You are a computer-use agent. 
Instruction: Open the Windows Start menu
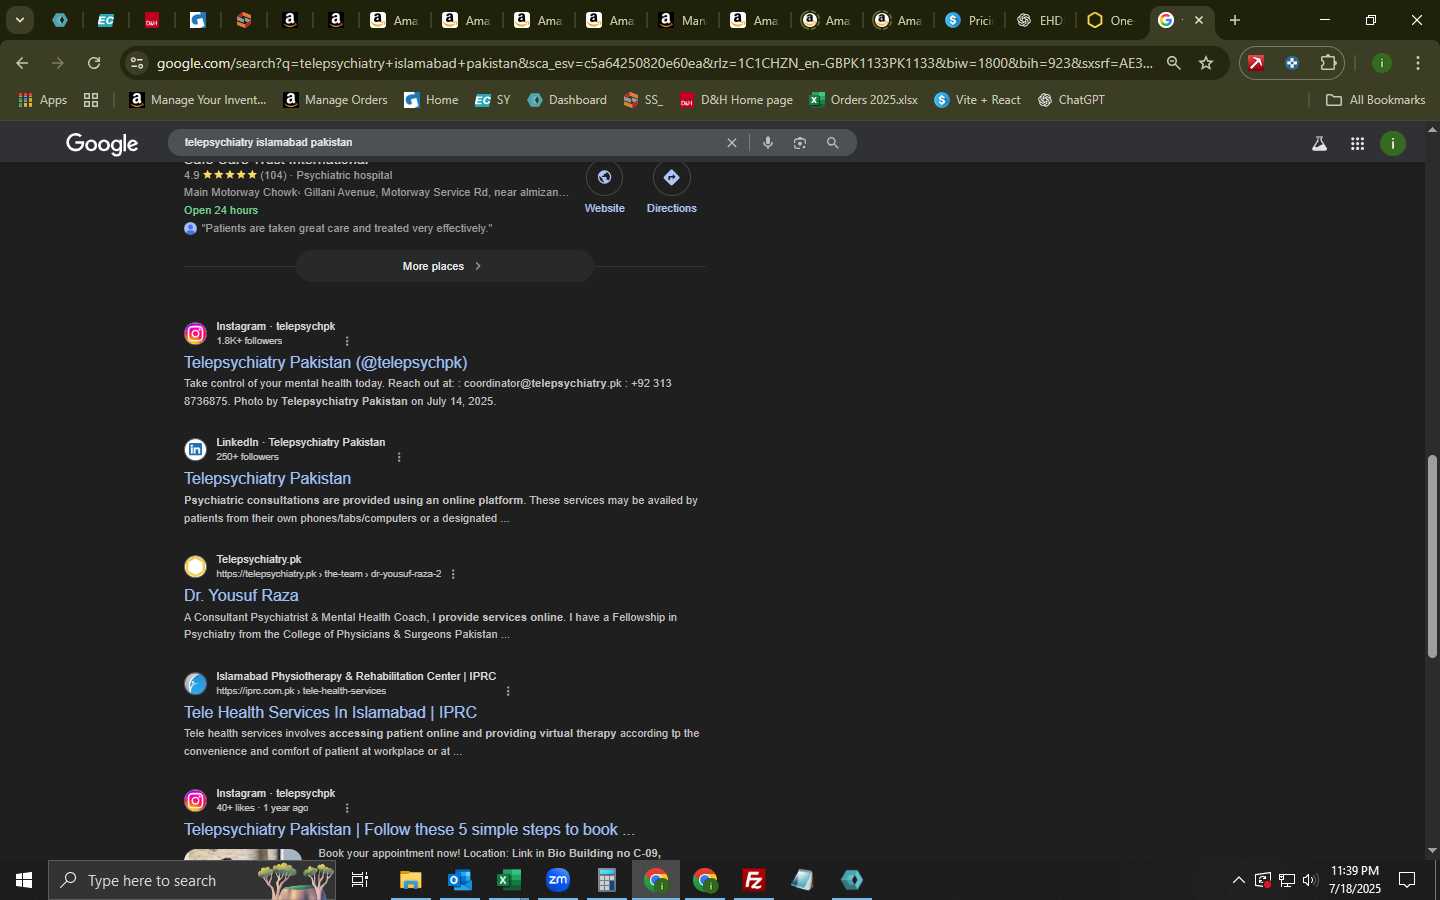[24, 880]
